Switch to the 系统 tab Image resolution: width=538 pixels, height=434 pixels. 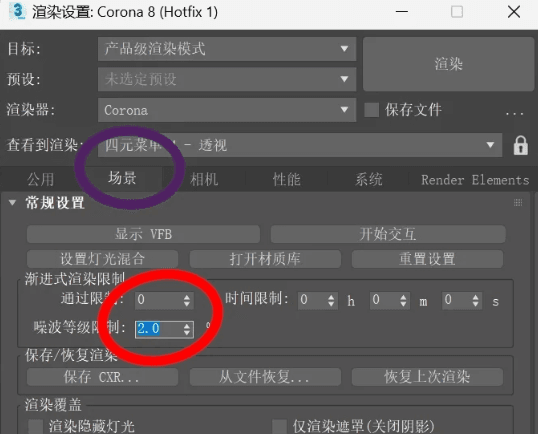pyautogui.click(x=369, y=179)
